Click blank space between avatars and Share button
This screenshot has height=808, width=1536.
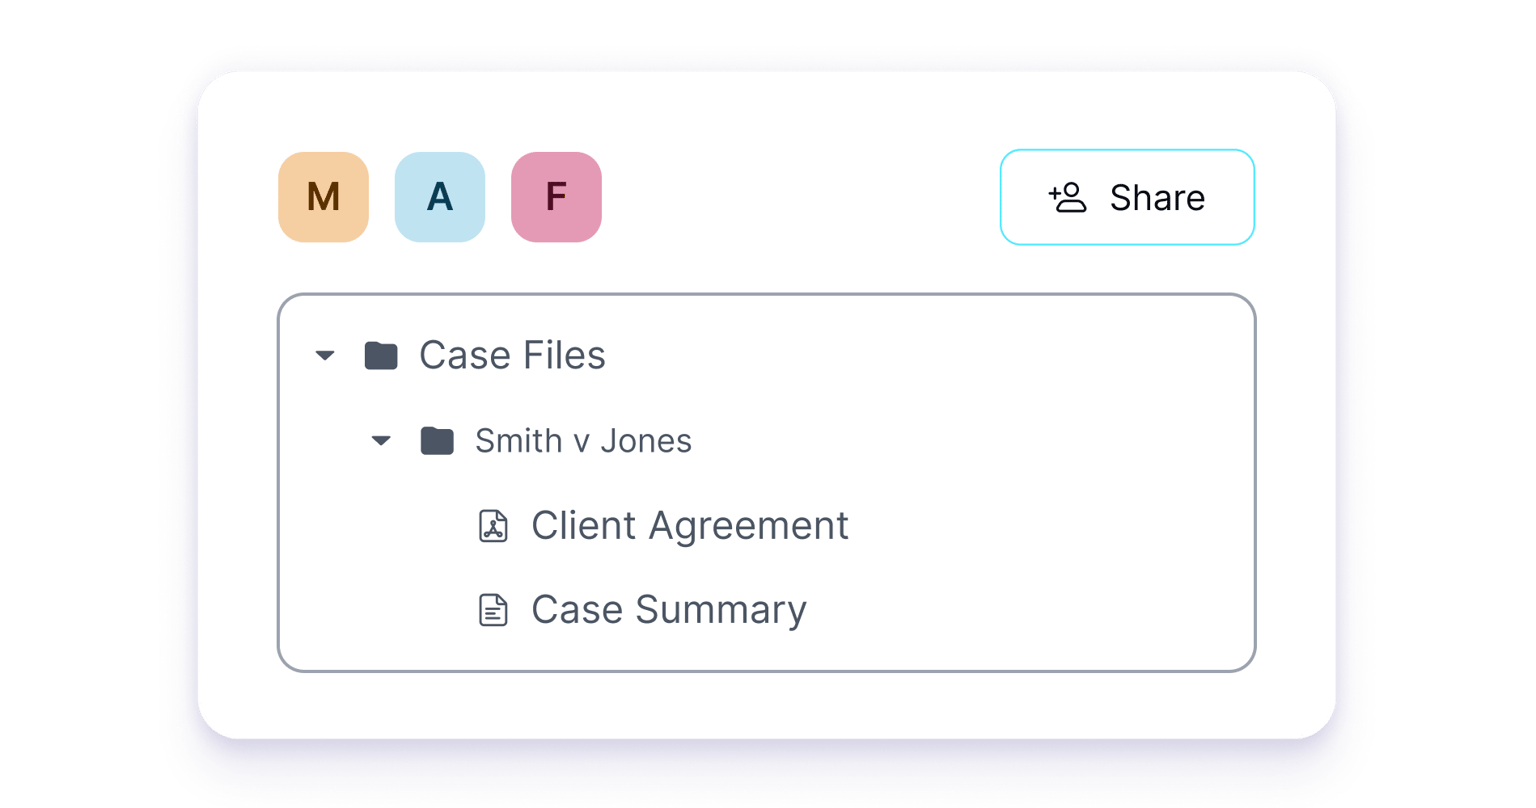click(x=800, y=197)
